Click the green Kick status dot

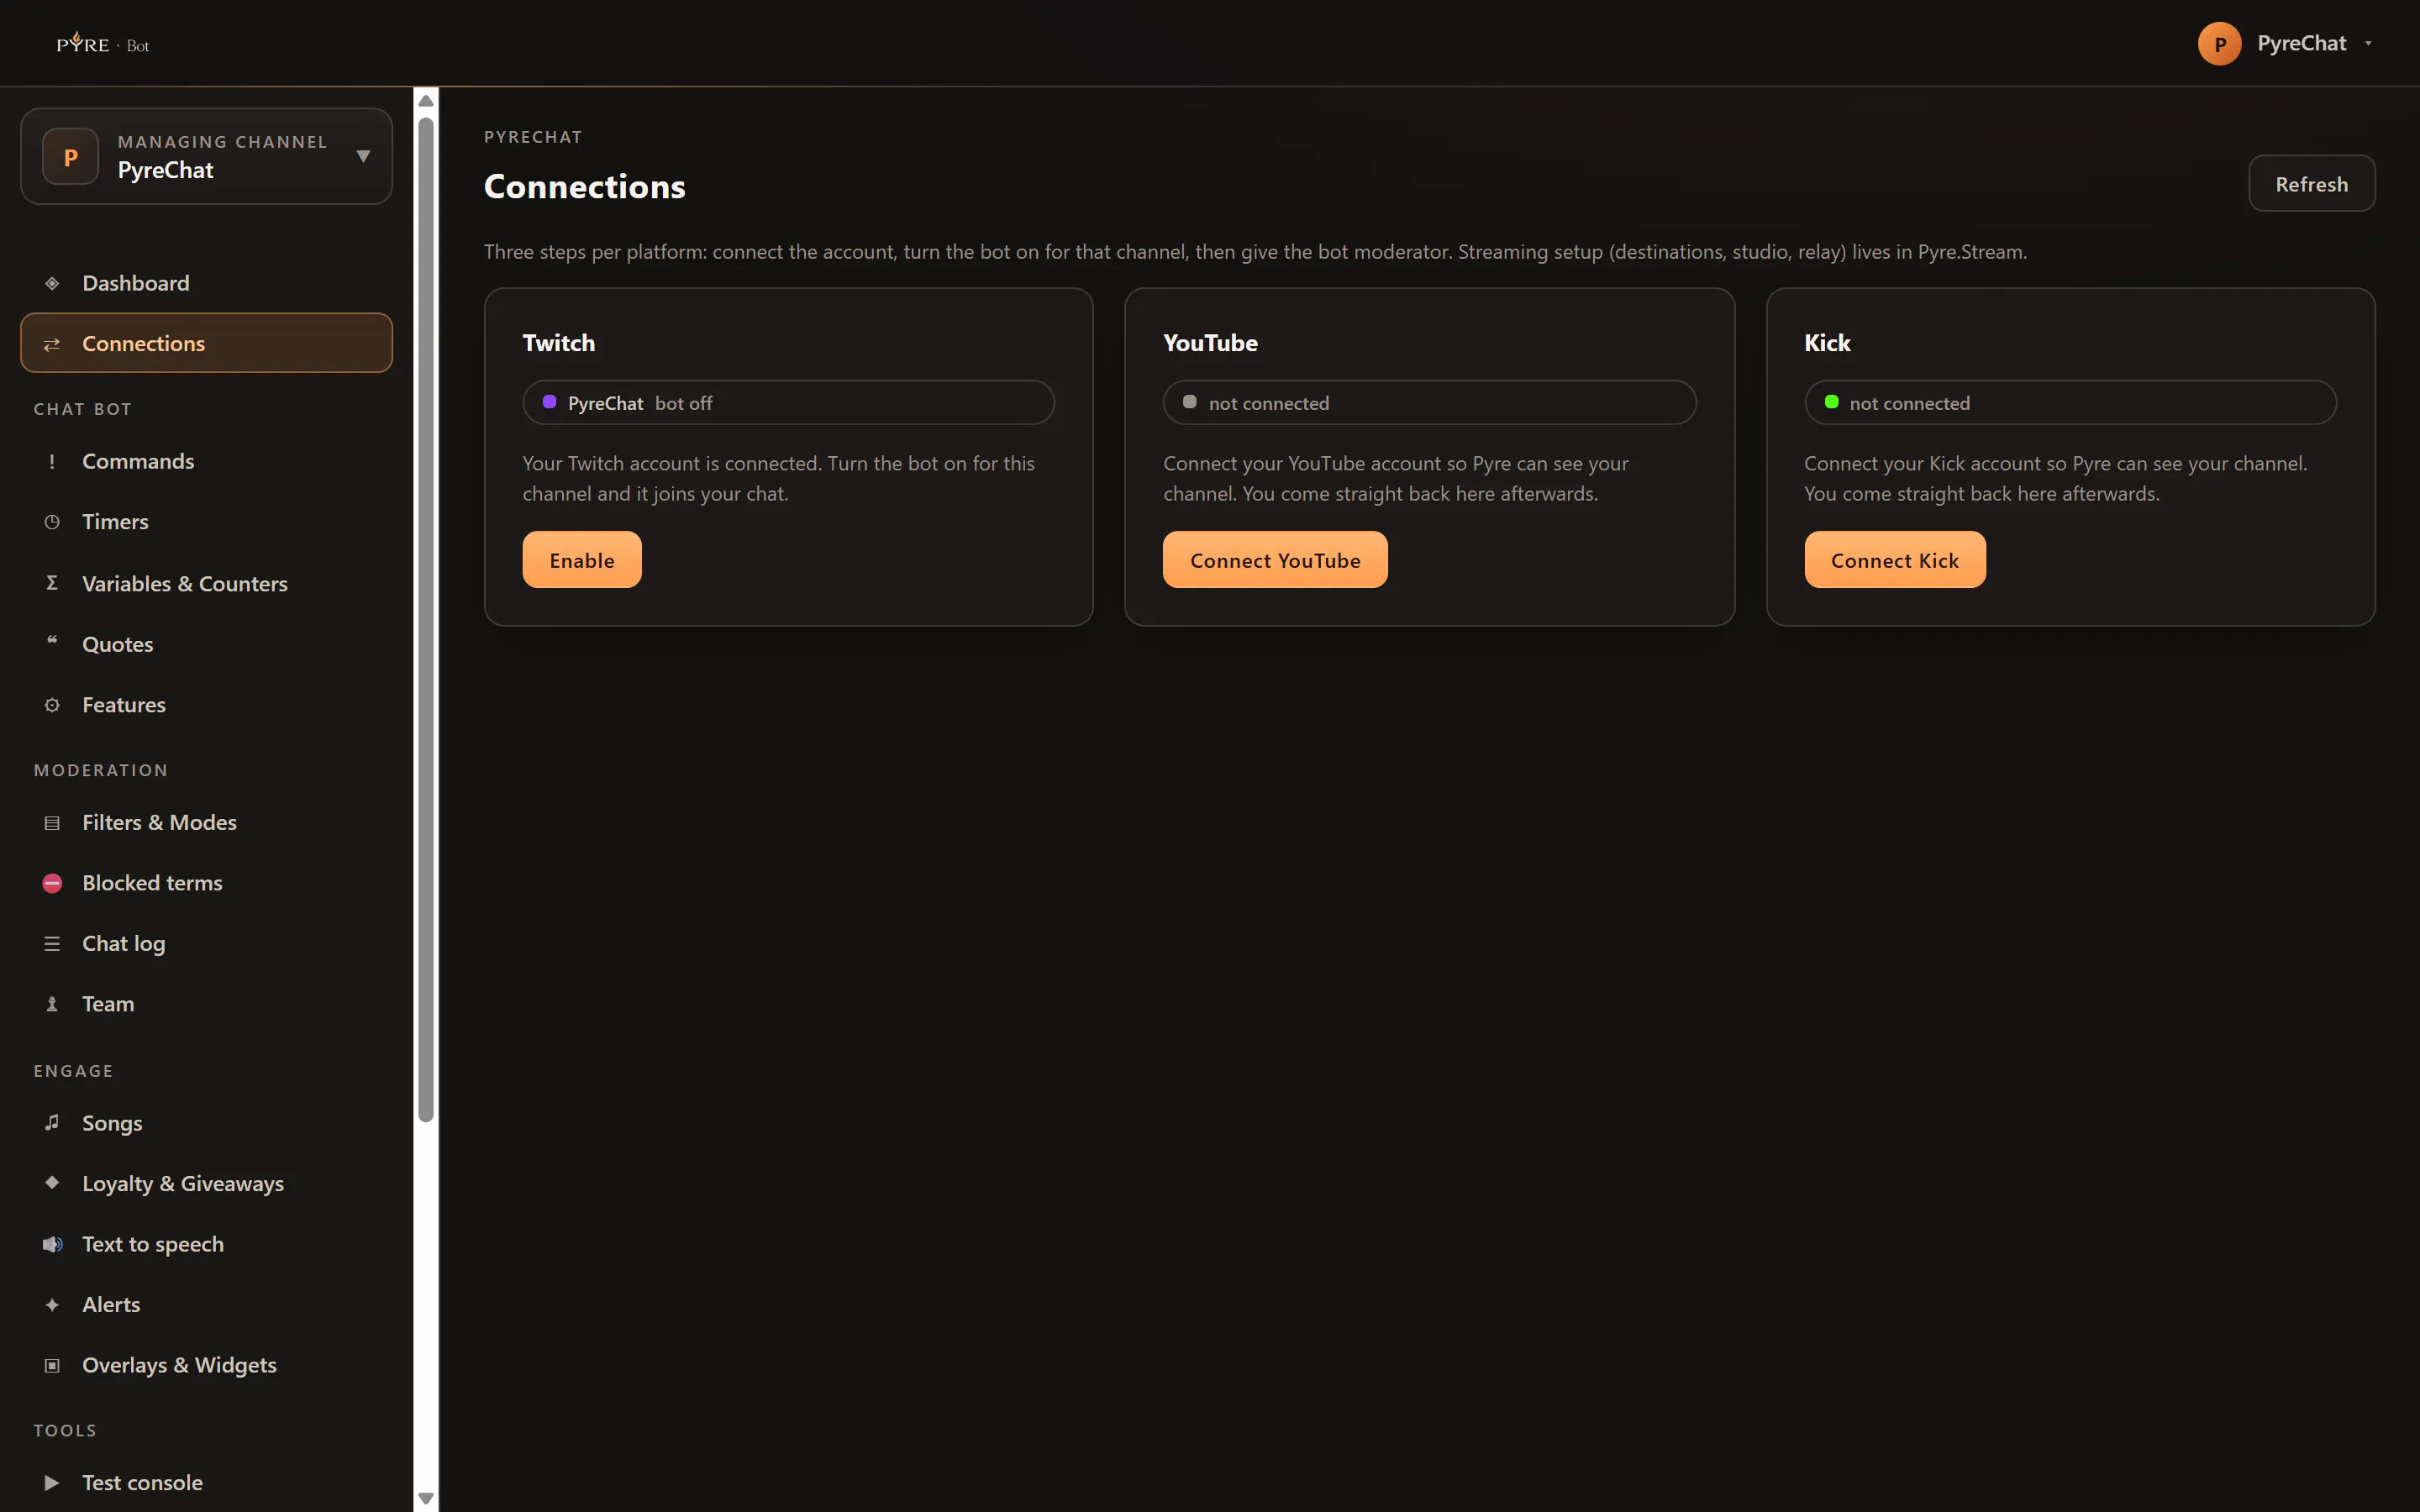(1831, 402)
